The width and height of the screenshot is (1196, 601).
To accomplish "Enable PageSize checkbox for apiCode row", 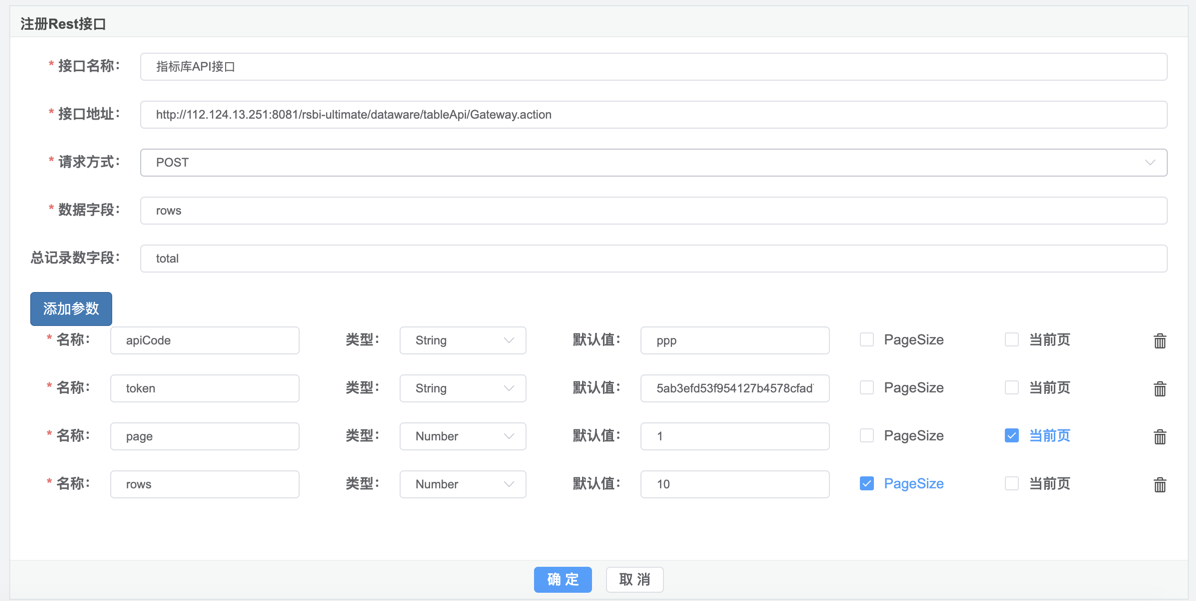I will [867, 340].
